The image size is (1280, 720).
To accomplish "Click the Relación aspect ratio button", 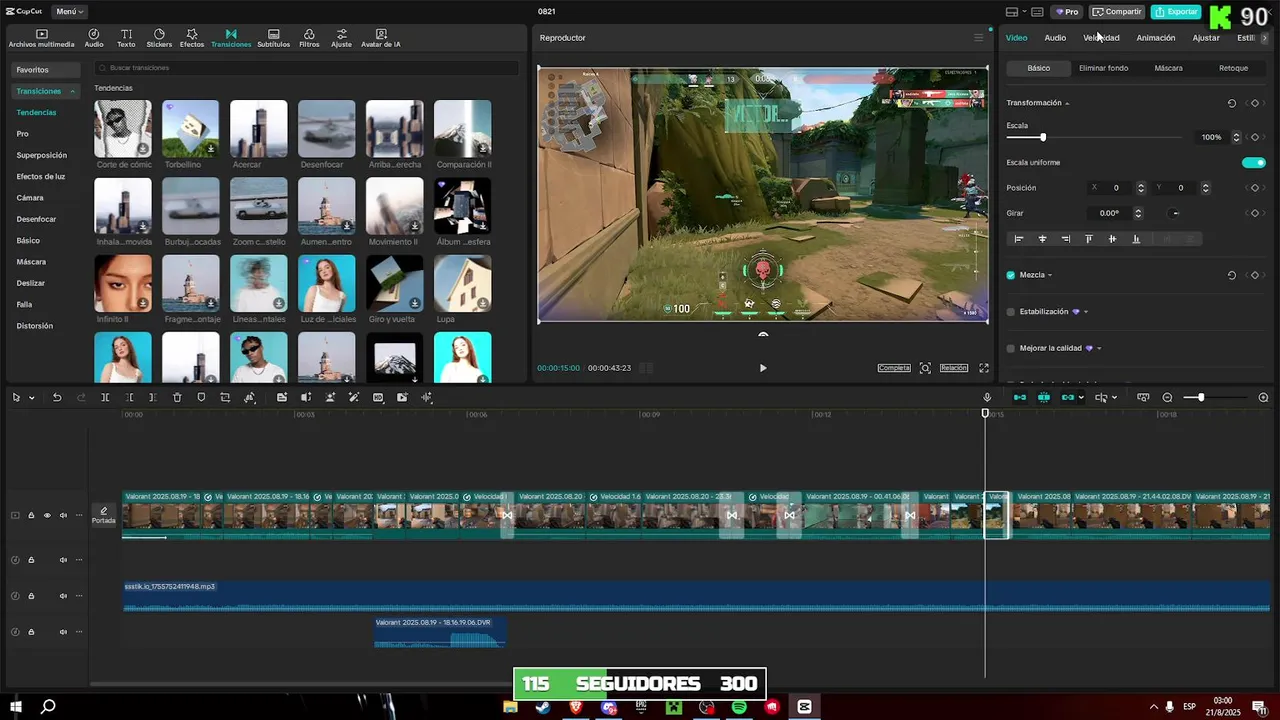I will (954, 368).
